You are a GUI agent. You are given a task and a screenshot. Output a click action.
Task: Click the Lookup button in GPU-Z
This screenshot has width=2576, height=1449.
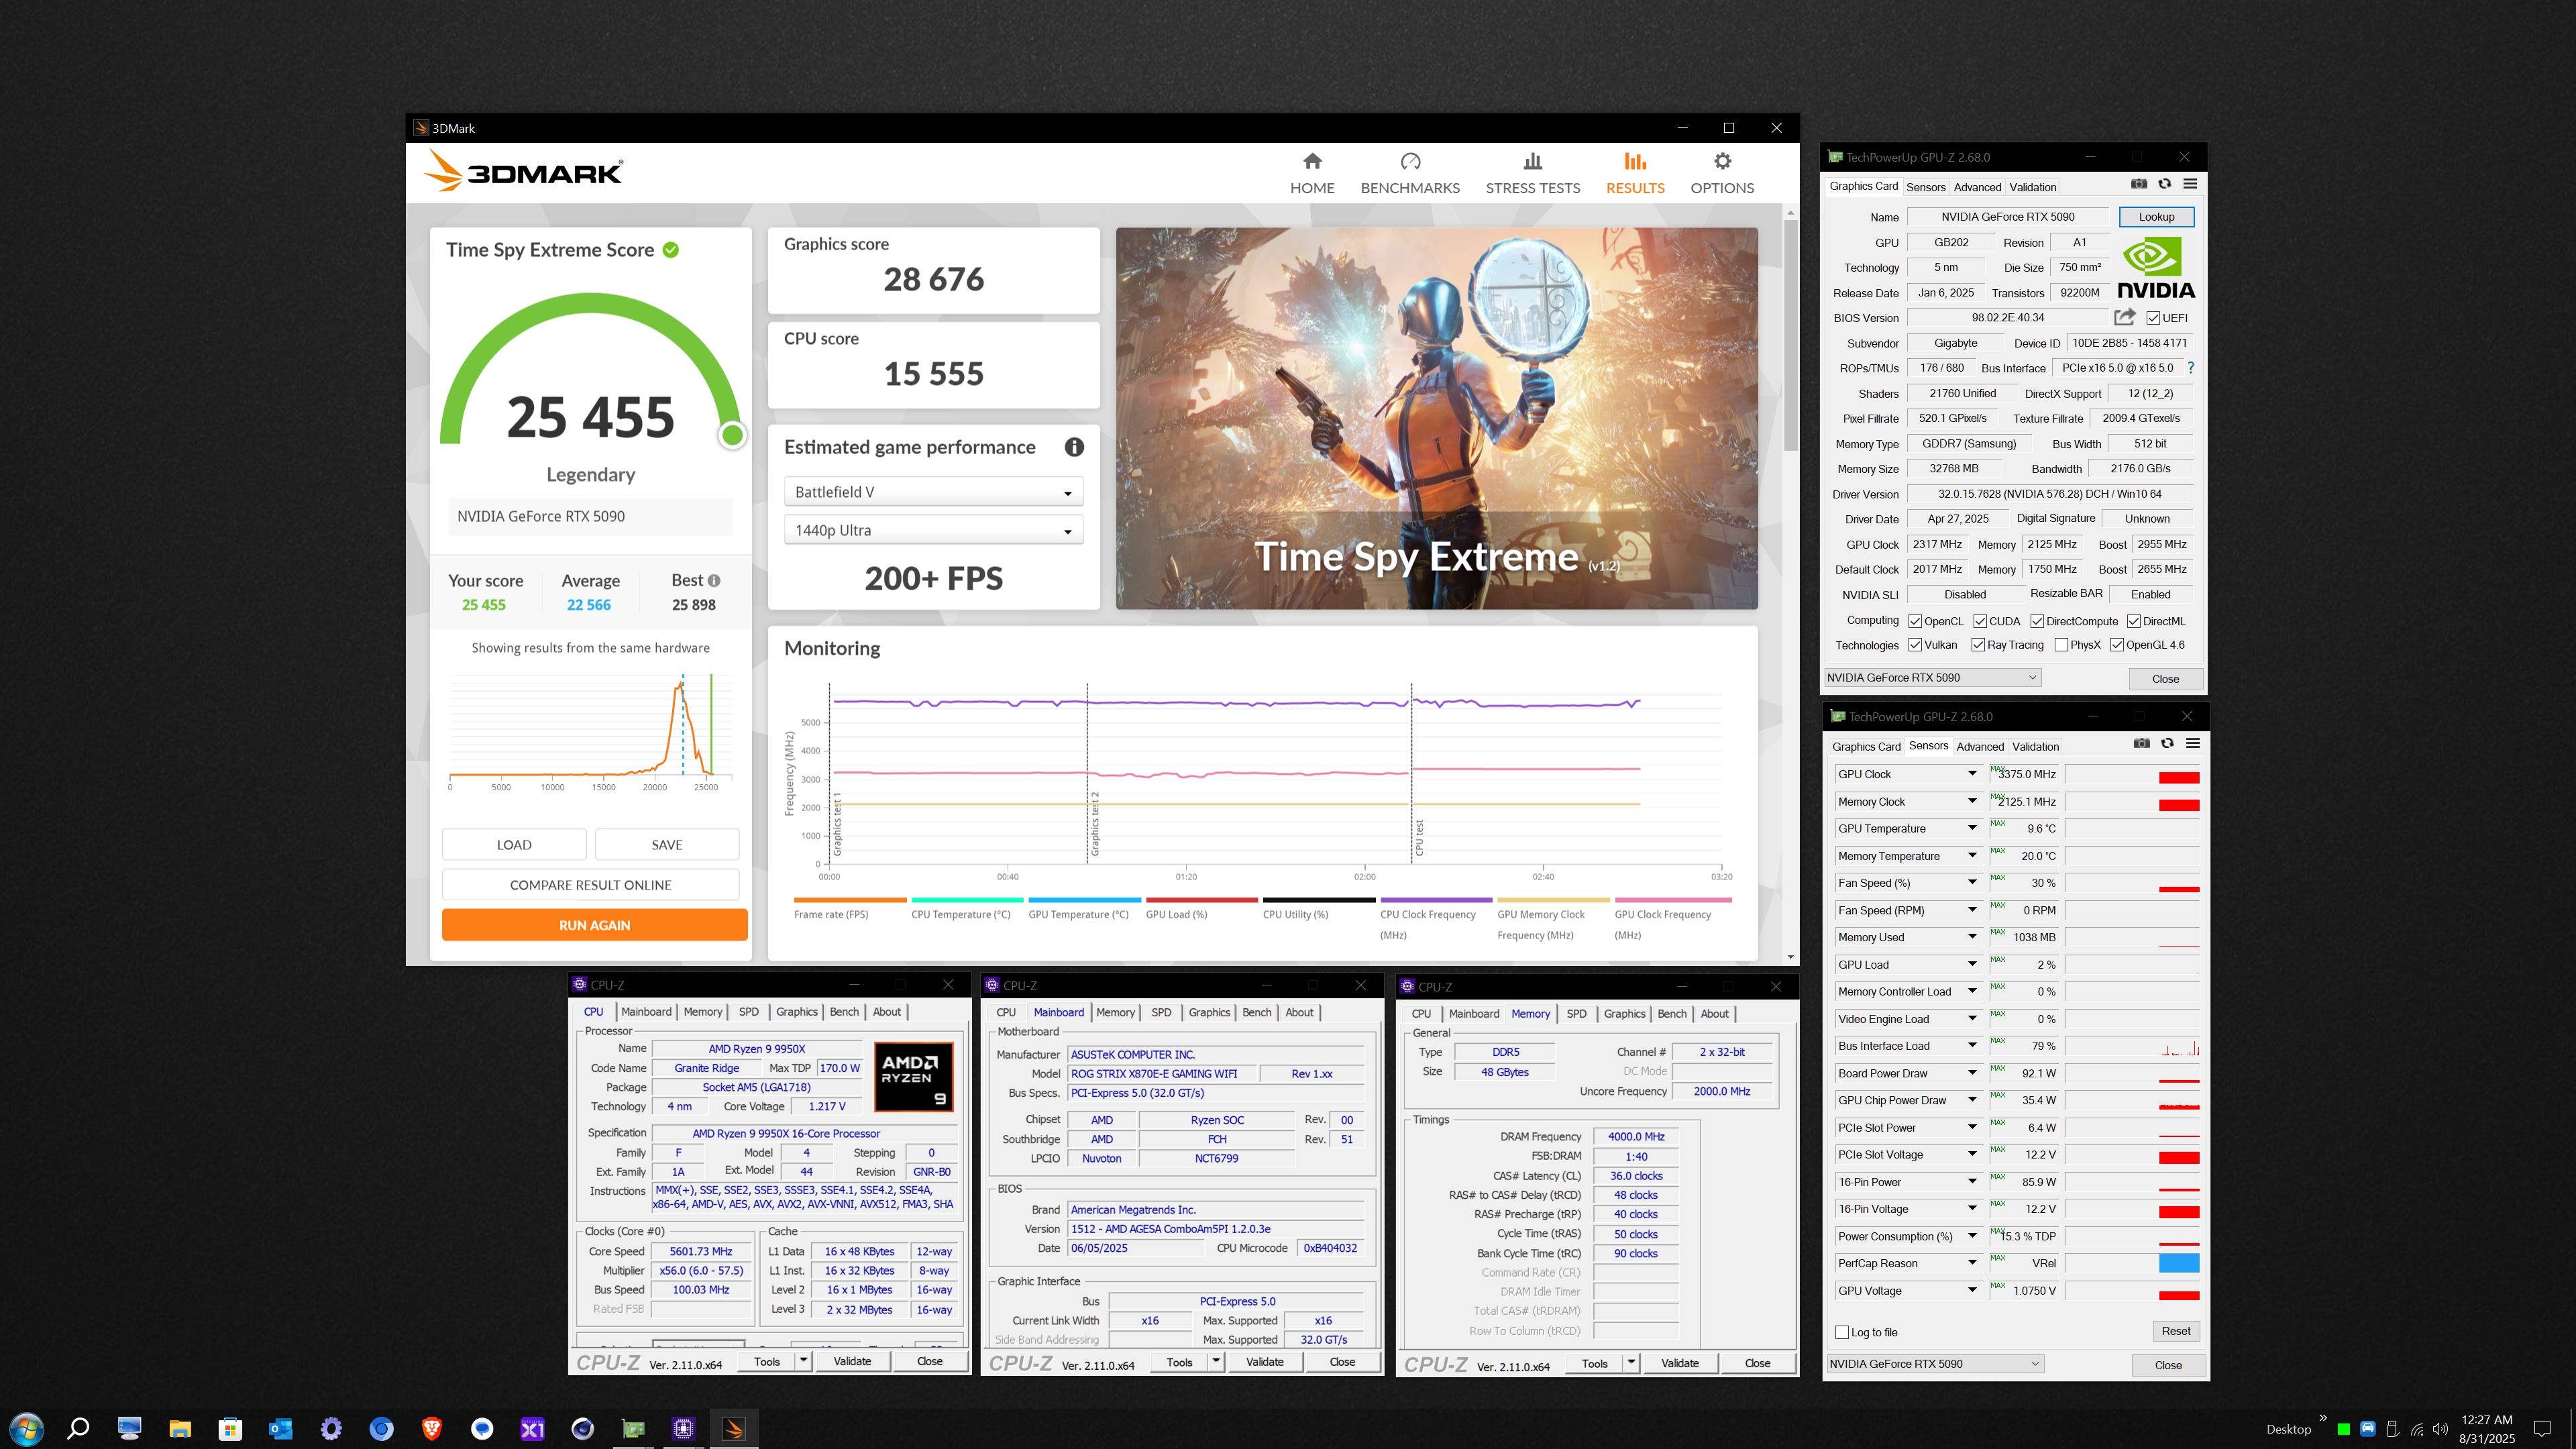pos(2156,217)
